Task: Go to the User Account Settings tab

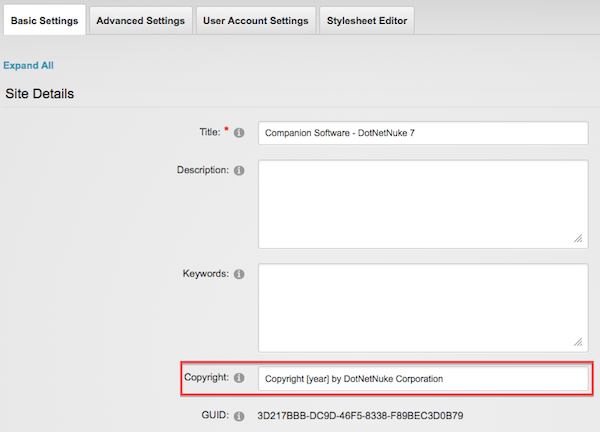Action: [x=254, y=21]
